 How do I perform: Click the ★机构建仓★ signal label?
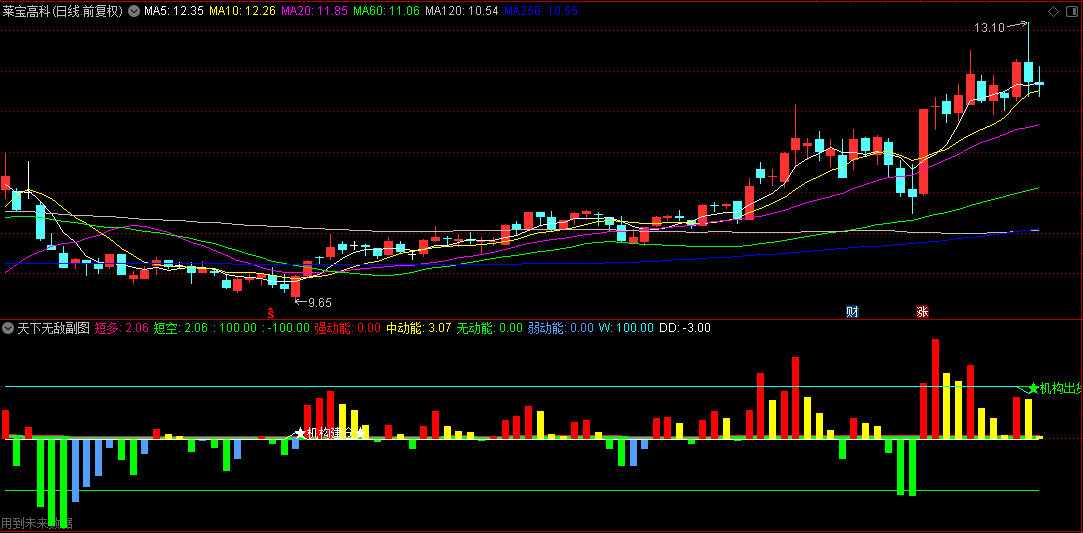330,433
